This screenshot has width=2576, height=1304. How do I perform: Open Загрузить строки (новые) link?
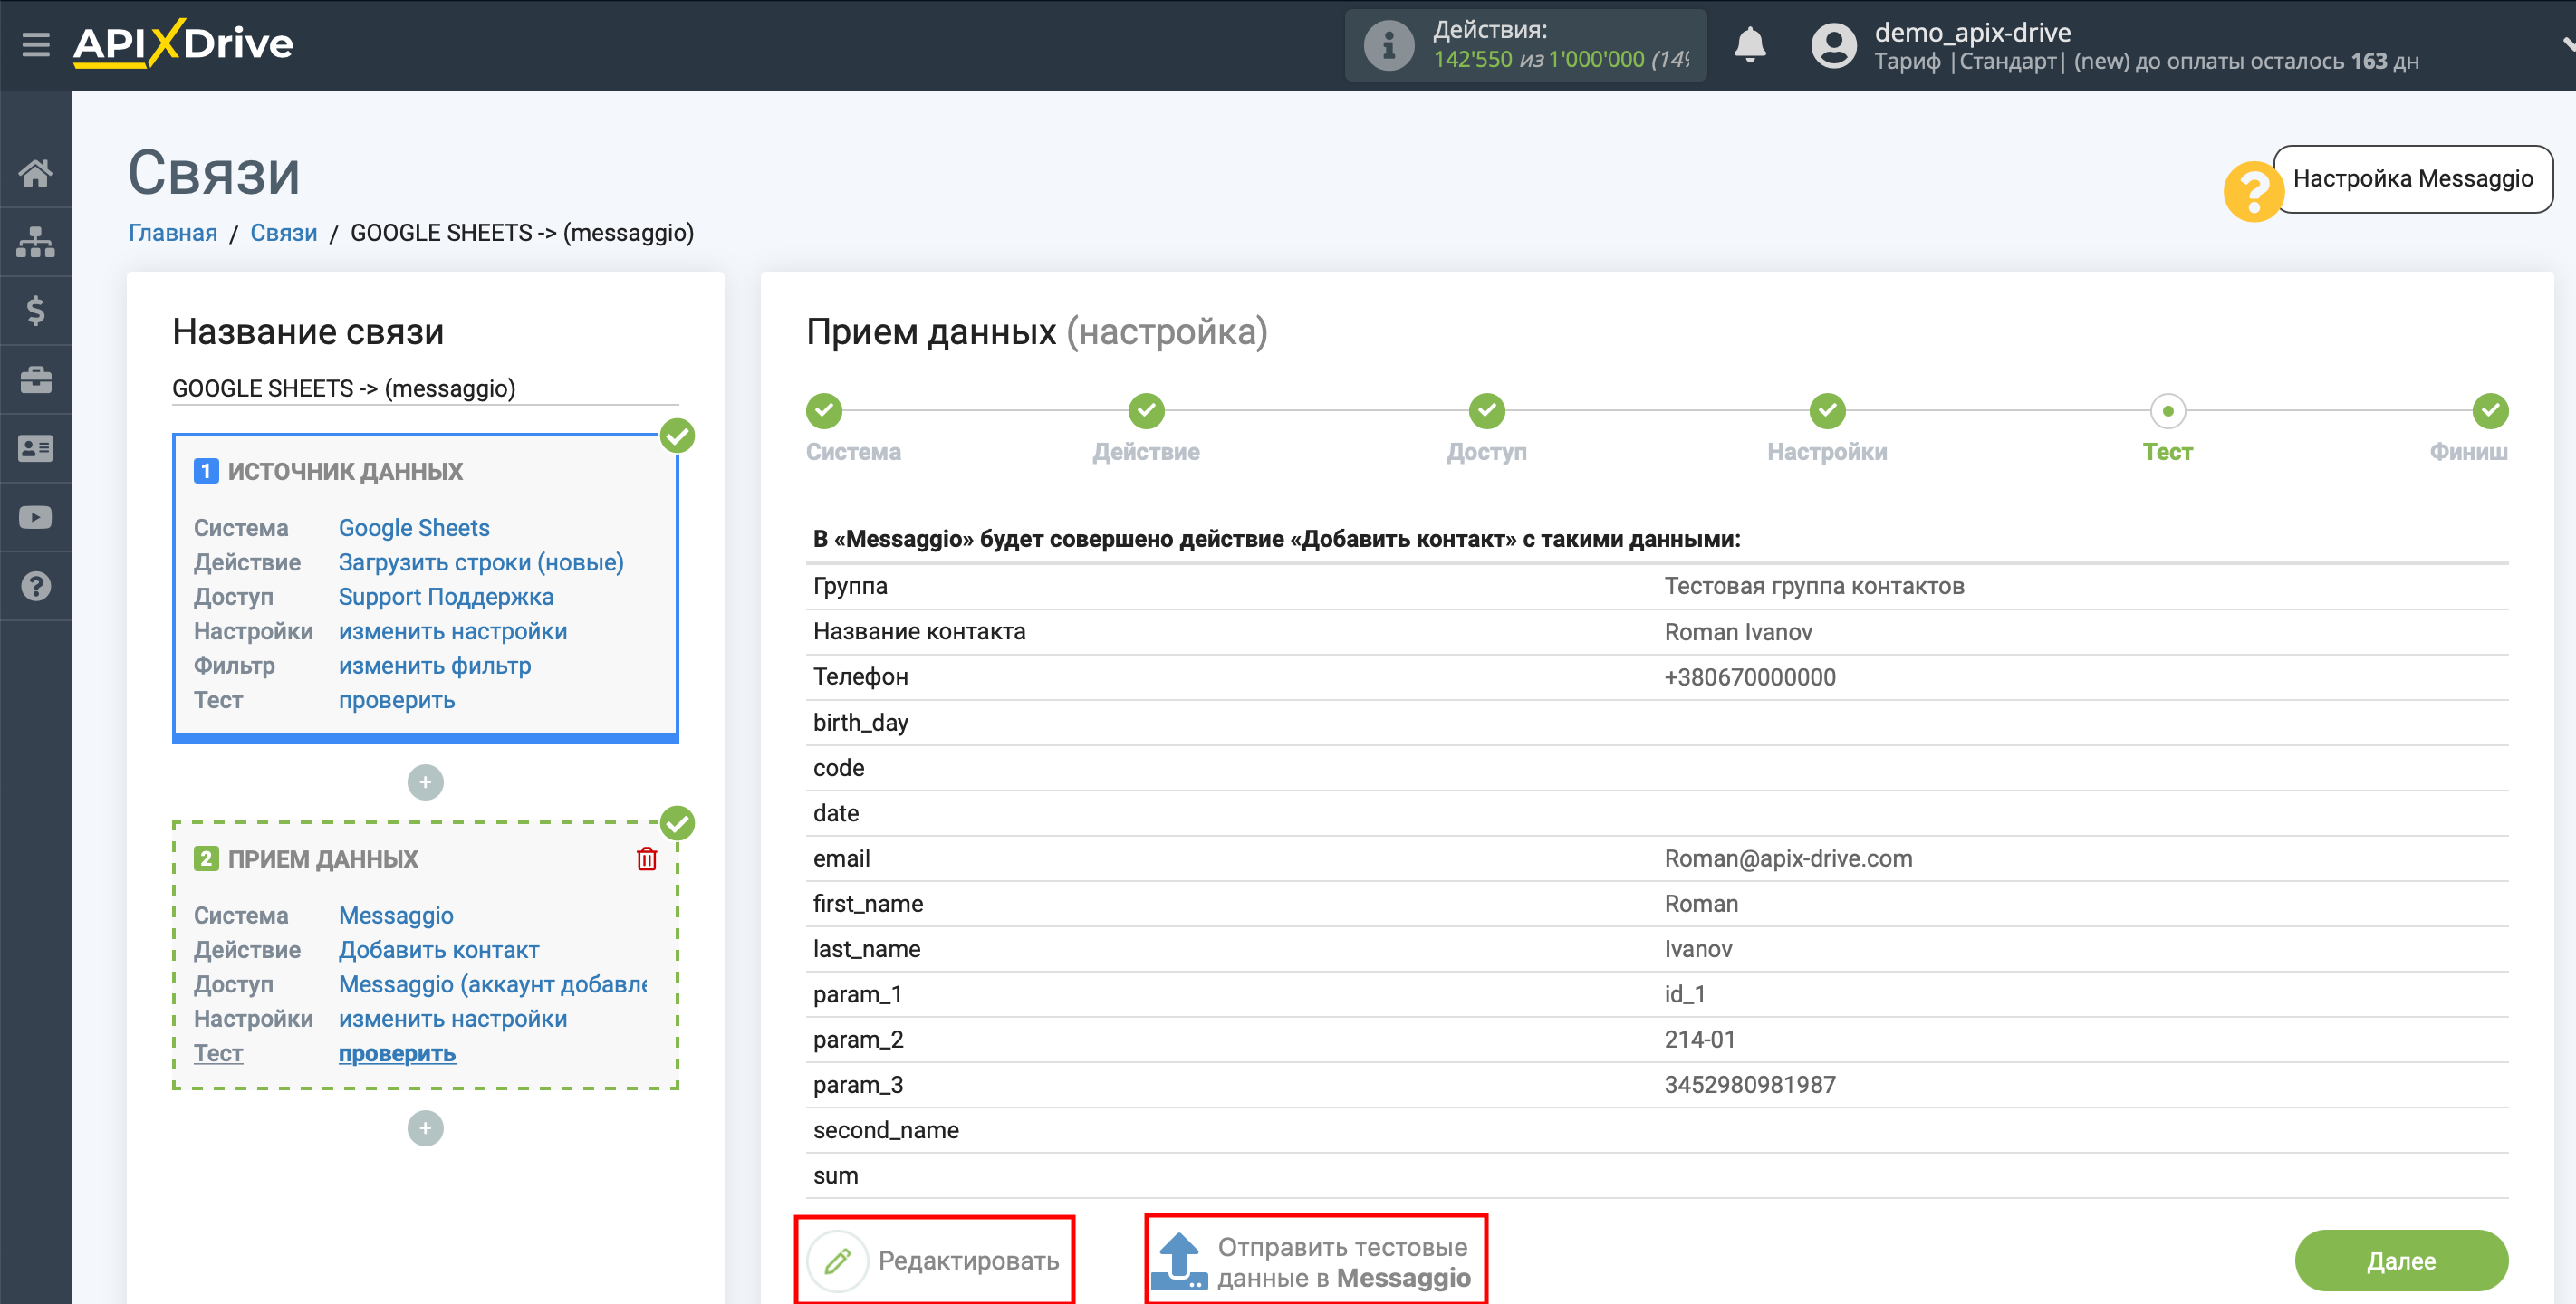(x=481, y=563)
